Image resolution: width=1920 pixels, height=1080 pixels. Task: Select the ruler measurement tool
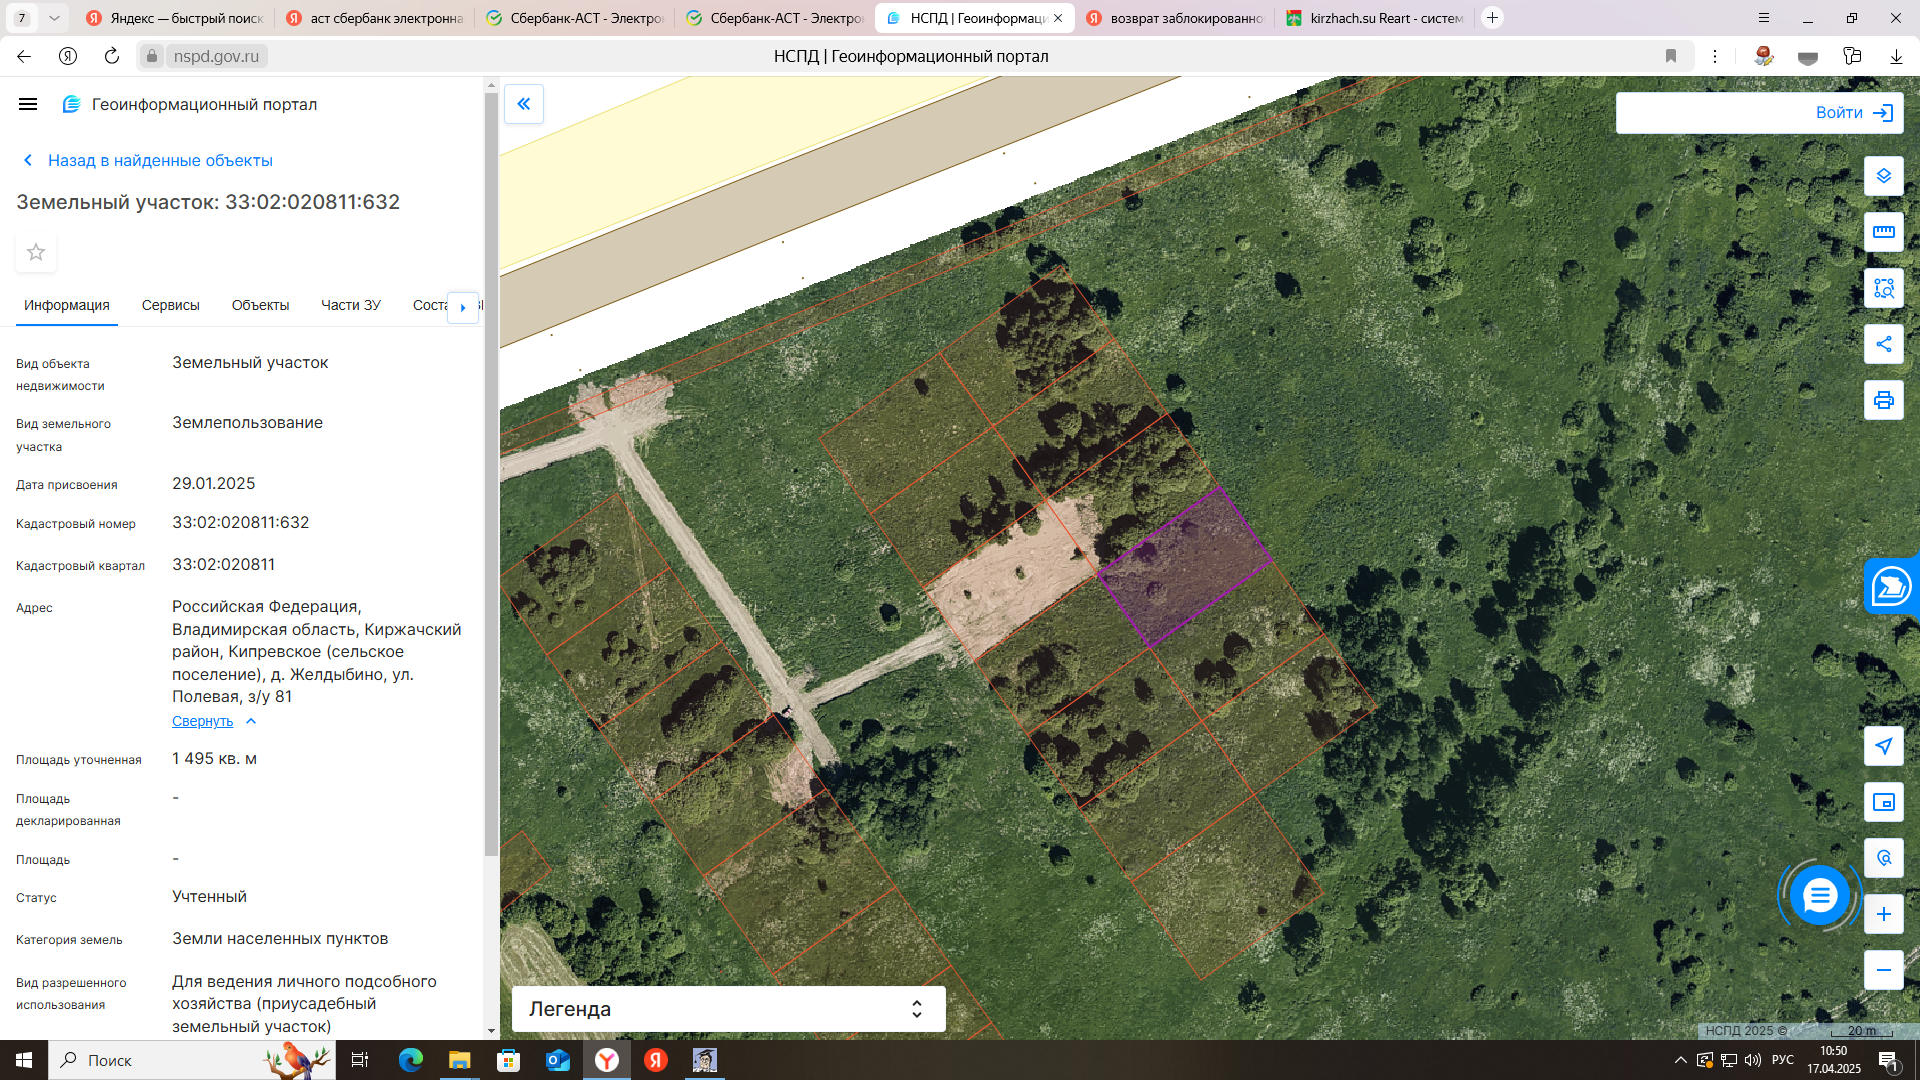click(x=1883, y=232)
